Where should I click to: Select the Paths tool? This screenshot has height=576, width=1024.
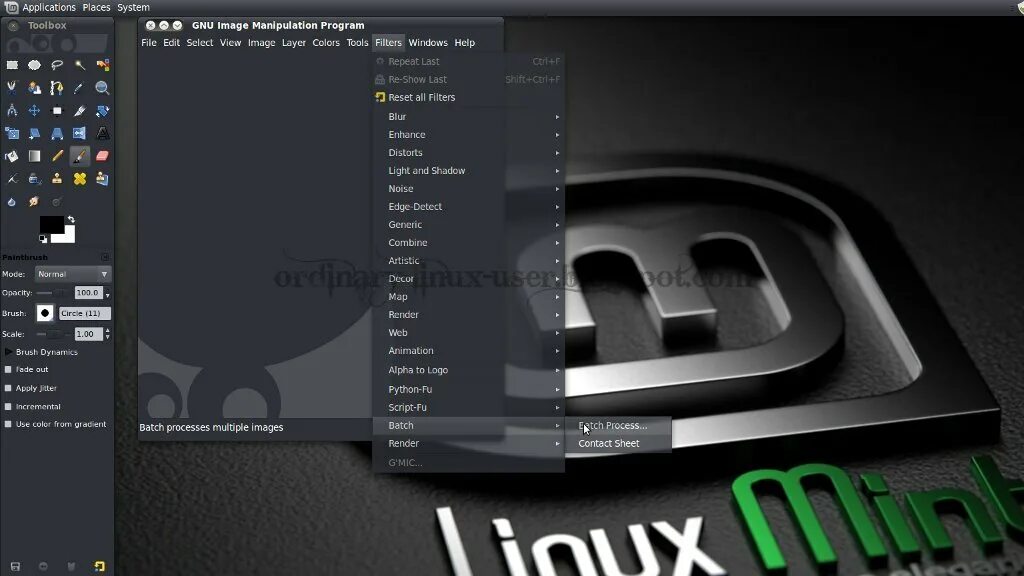[57, 88]
